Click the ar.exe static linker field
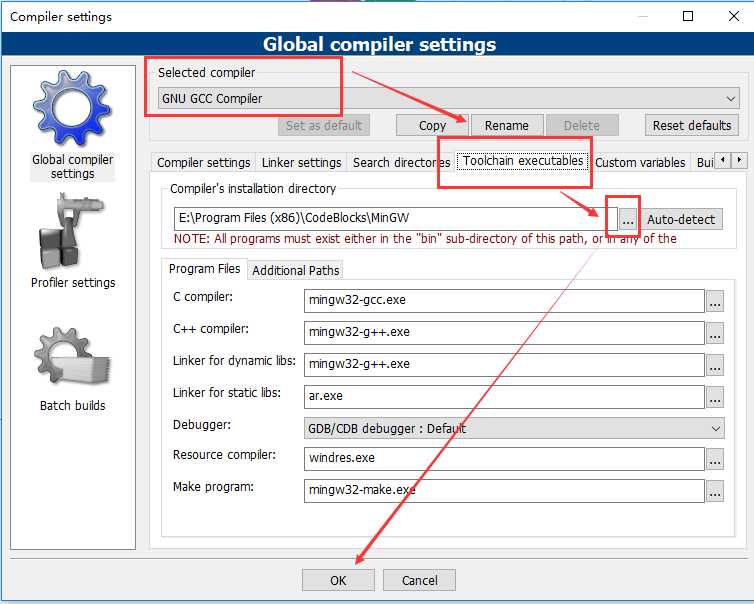Screen dimensions: 754x604 pos(504,397)
